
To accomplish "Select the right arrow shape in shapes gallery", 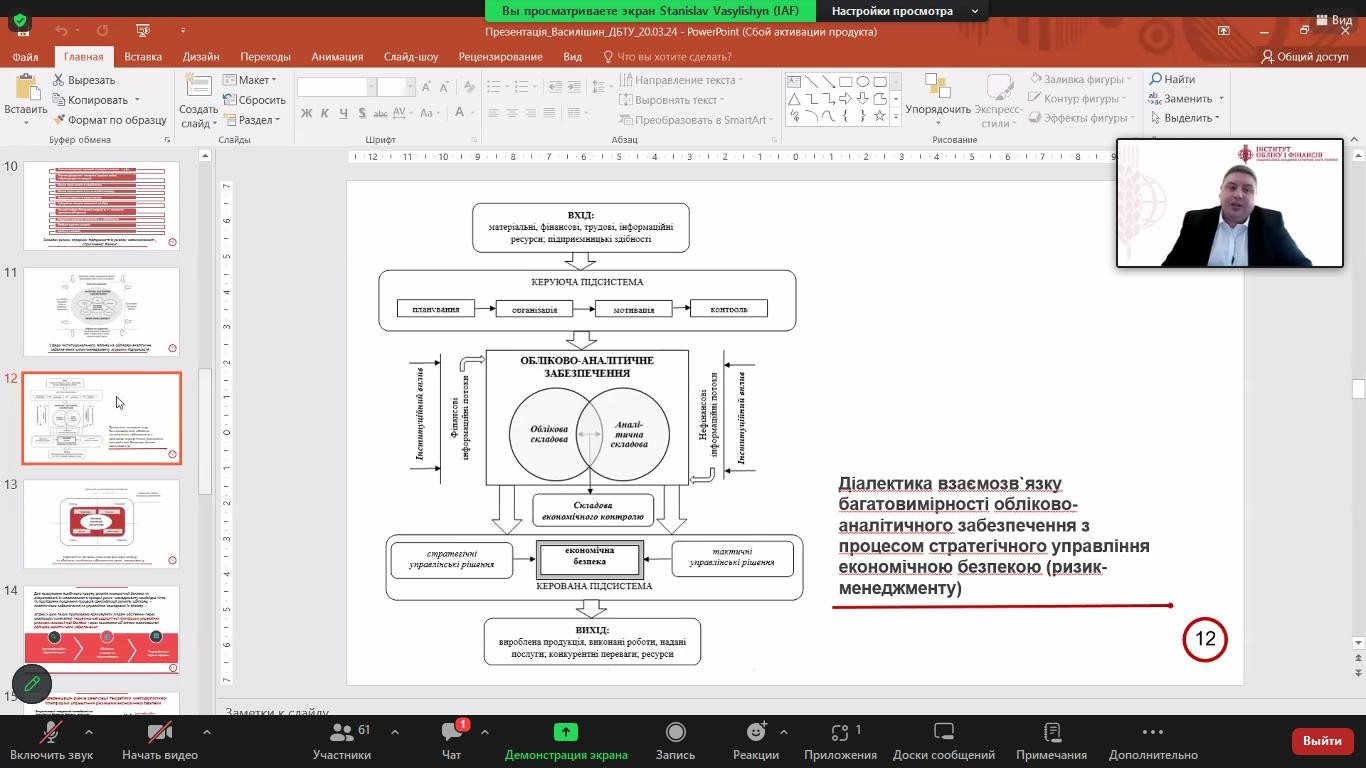I will point(845,98).
